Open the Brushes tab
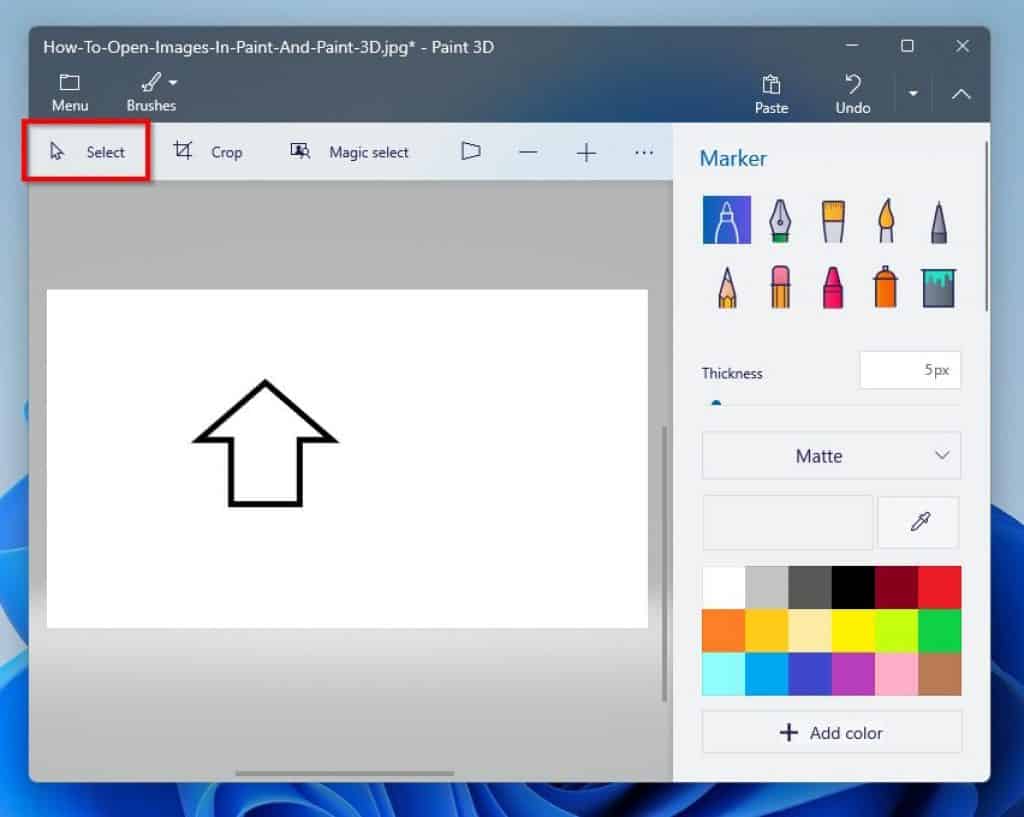 pyautogui.click(x=151, y=93)
